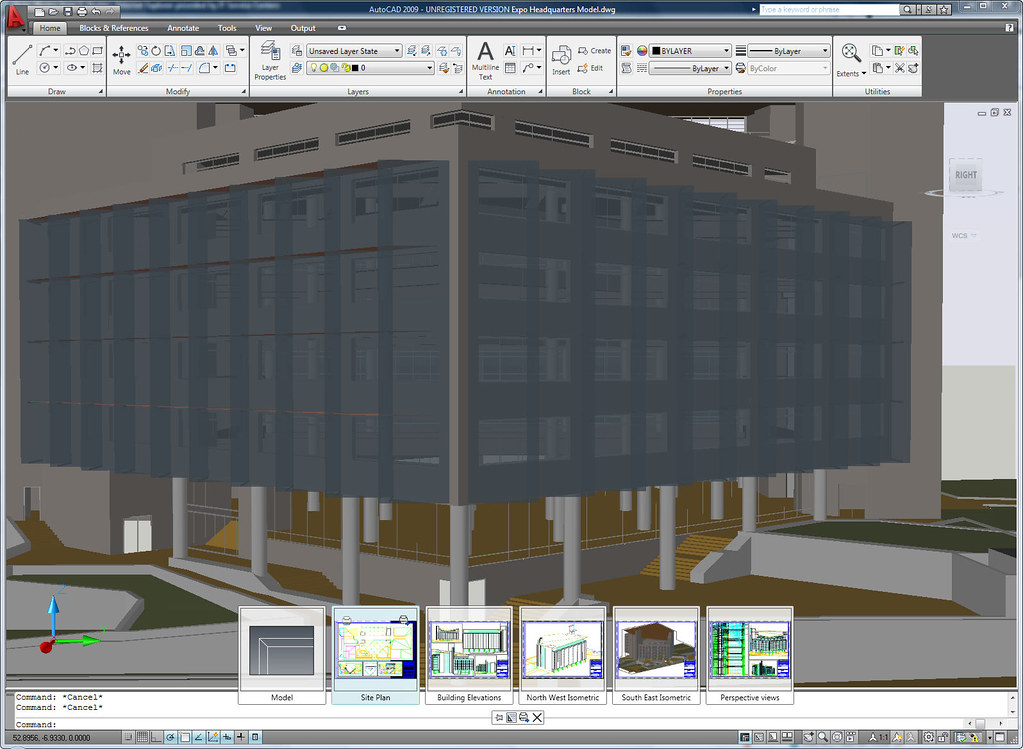
Task: Click the RIGHT face of the ViewCube
Action: [966, 175]
